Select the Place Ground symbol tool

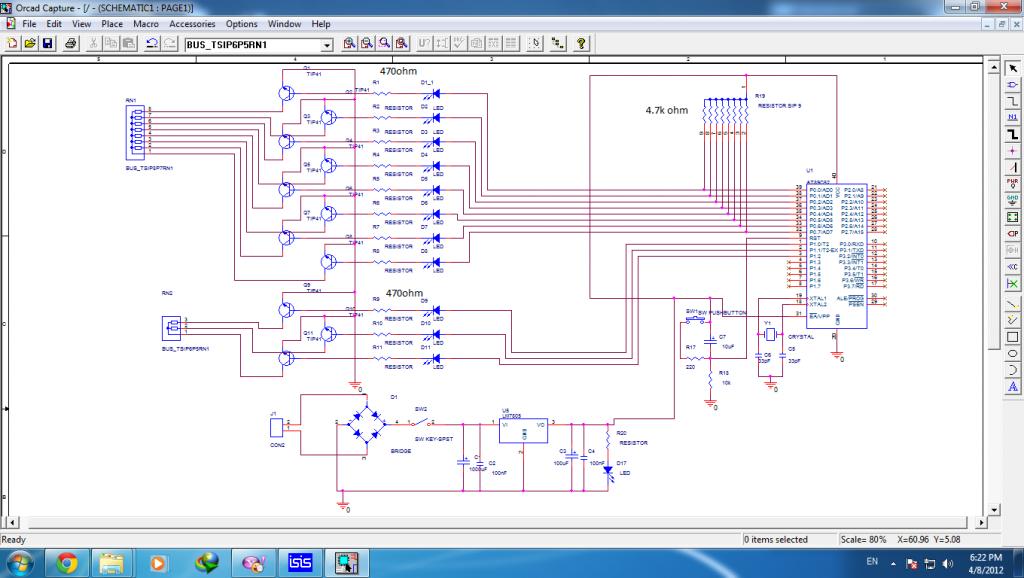(1012, 199)
